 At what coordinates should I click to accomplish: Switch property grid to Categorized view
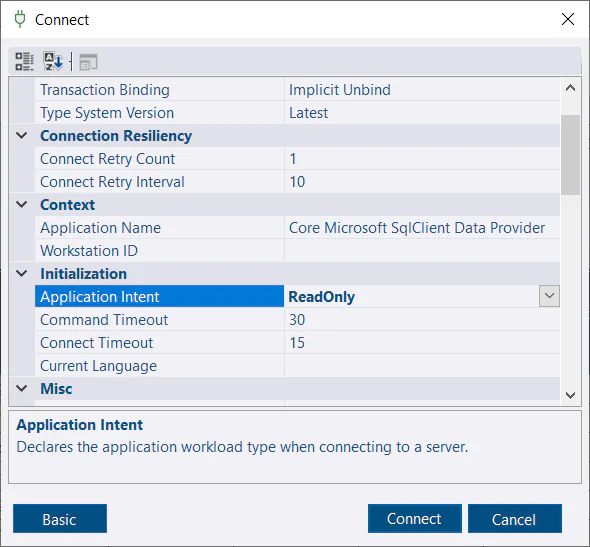(24, 62)
